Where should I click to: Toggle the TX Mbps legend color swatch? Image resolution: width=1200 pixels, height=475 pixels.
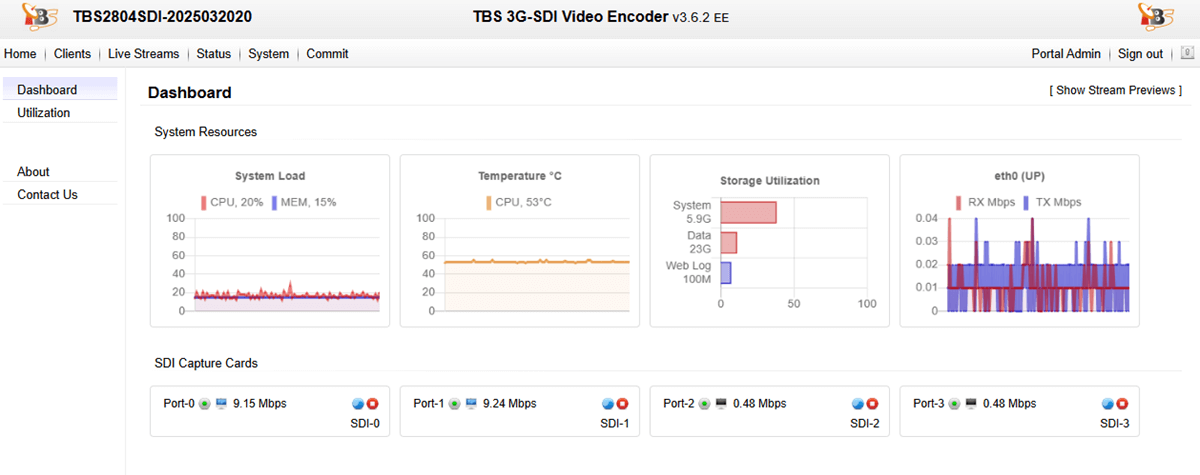pos(1027,202)
